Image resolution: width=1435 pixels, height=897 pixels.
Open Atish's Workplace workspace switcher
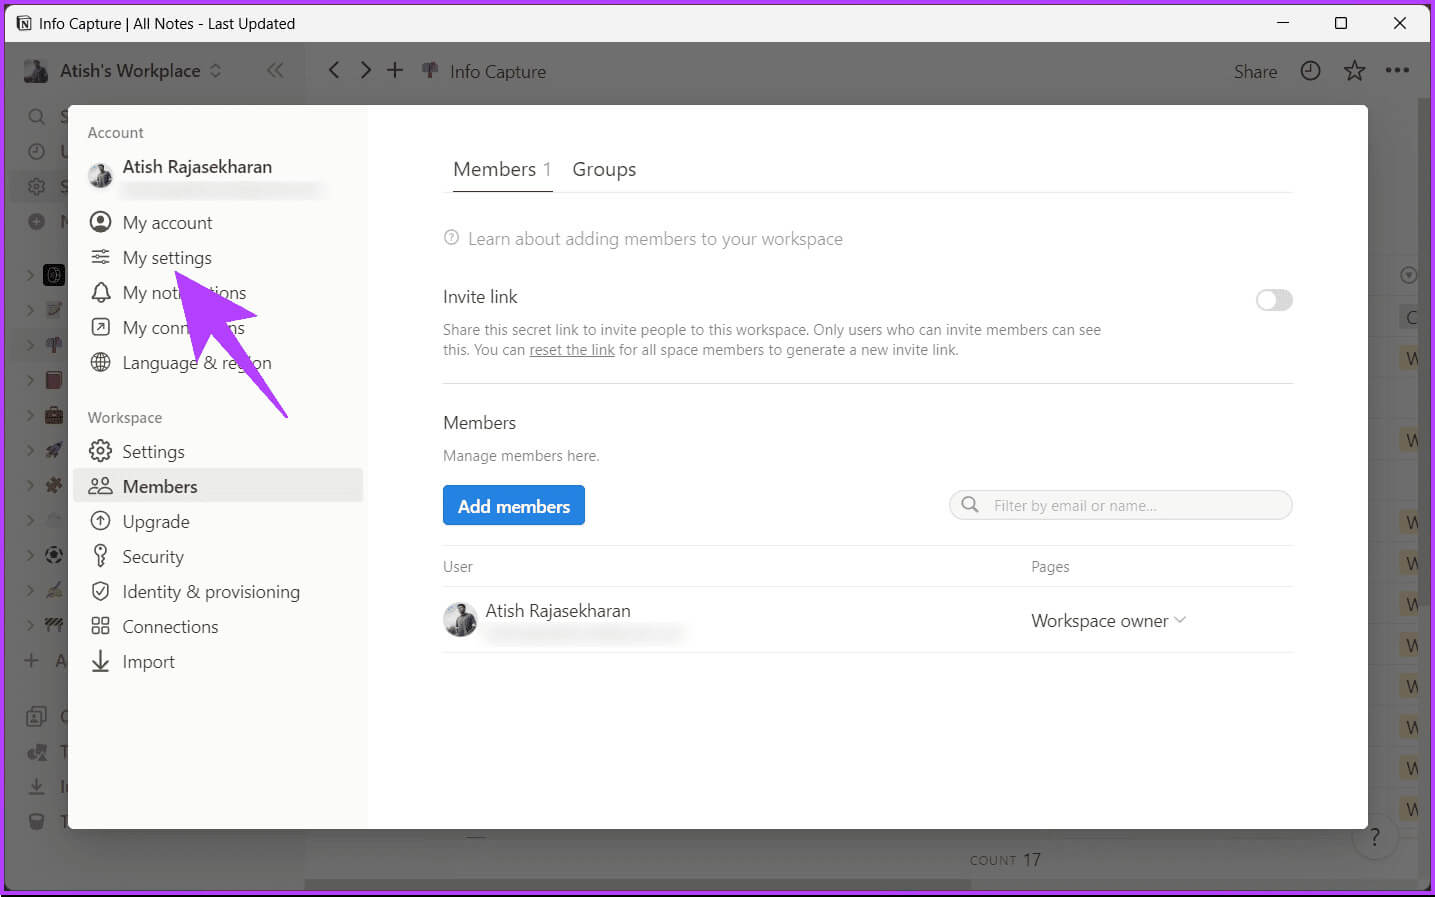point(130,71)
